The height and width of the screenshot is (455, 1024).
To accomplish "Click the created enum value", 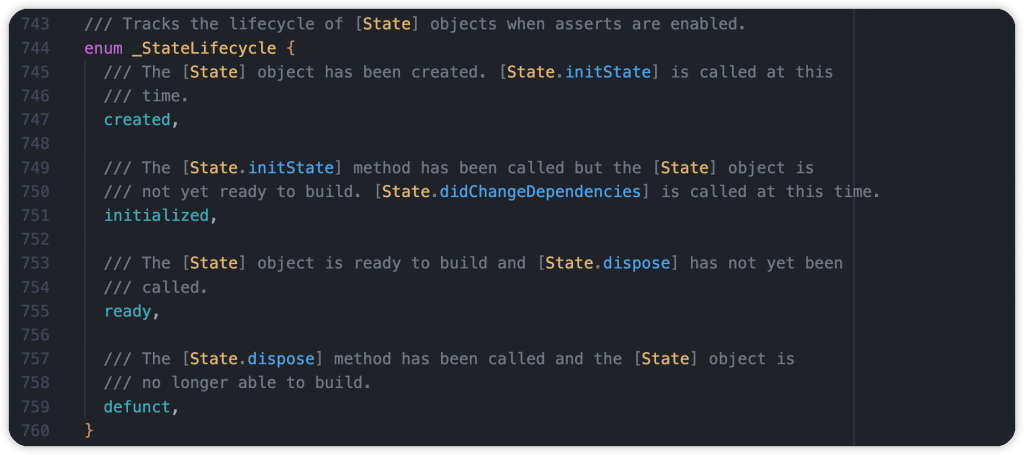I will point(136,120).
